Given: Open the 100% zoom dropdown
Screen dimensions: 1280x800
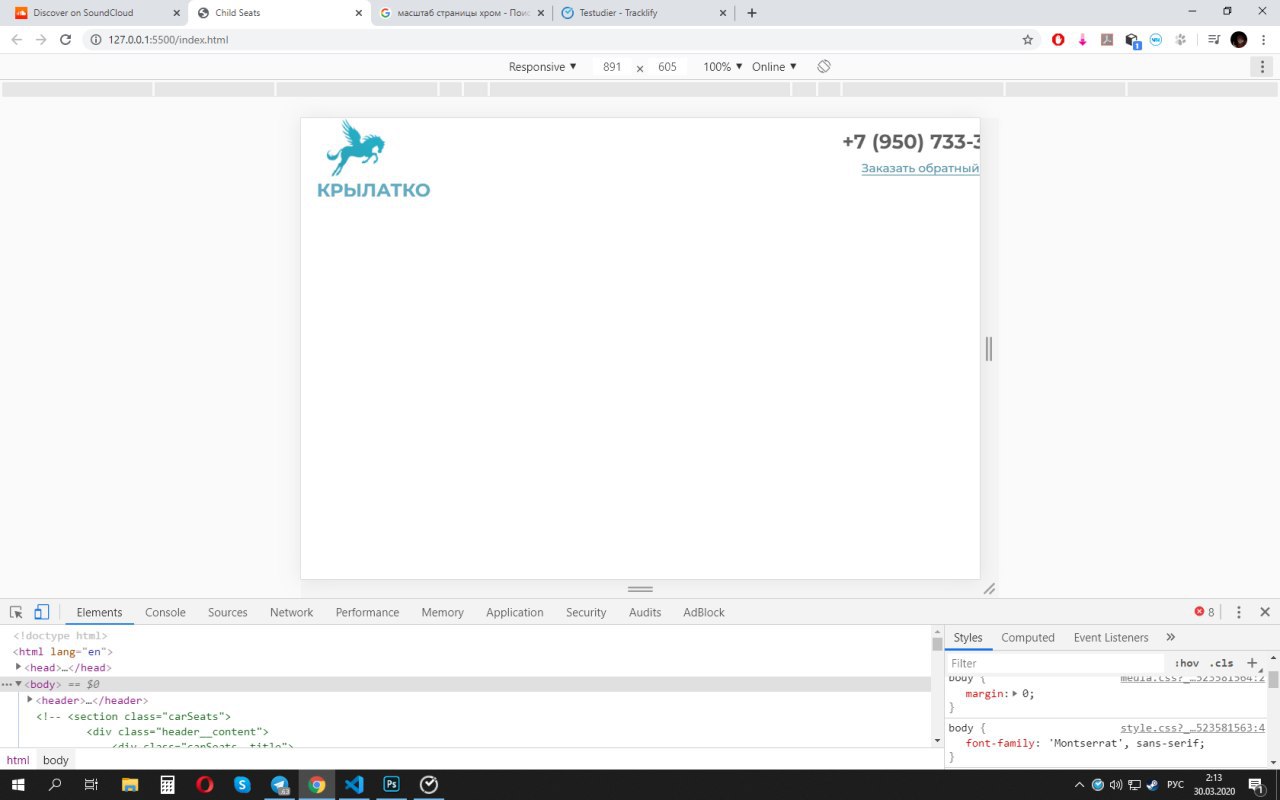Looking at the screenshot, I should pyautogui.click(x=723, y=67).
